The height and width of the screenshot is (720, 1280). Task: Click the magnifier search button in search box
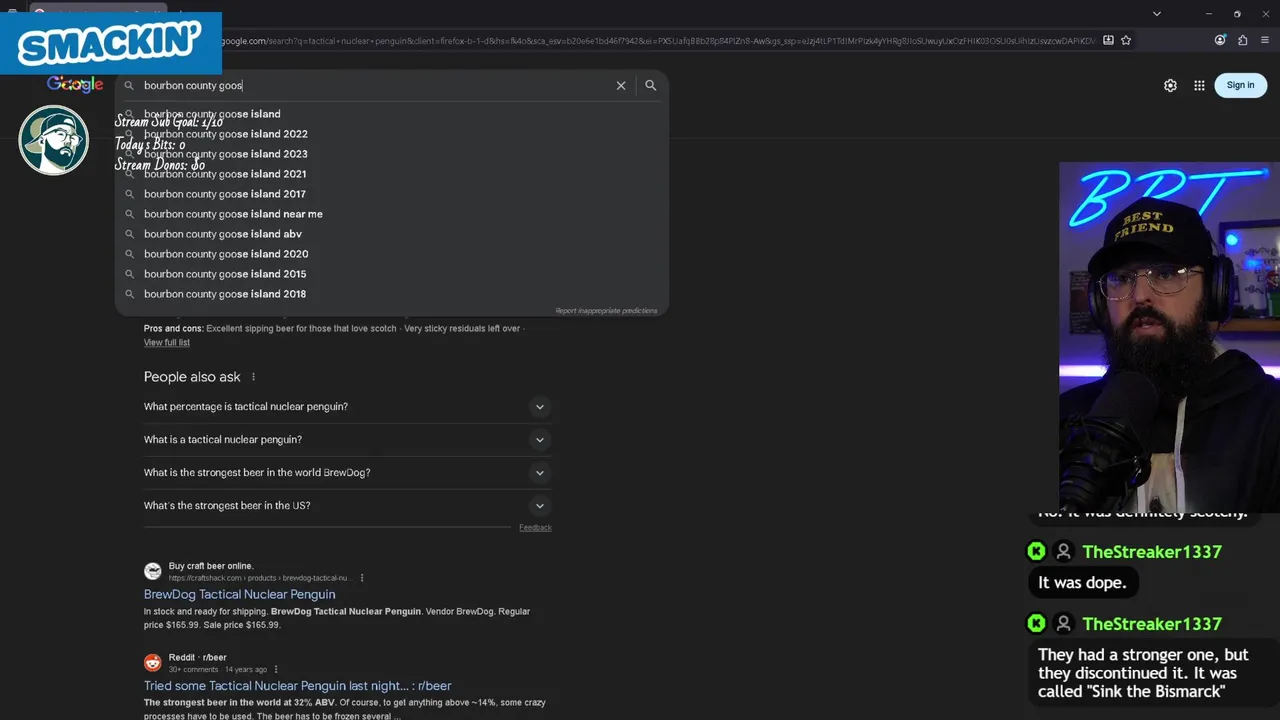pos(651,86)
